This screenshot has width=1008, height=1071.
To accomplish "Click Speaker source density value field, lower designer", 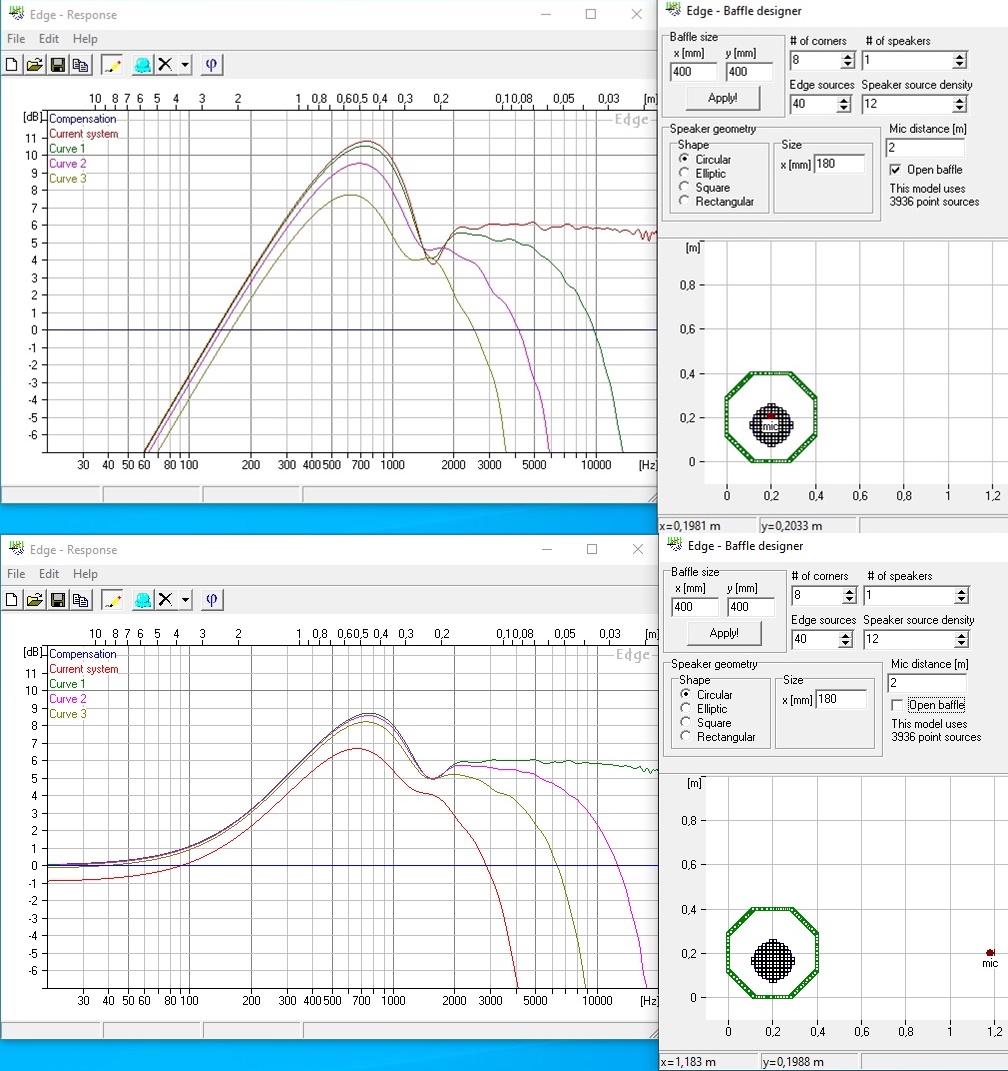I will (x=908, y=639).
